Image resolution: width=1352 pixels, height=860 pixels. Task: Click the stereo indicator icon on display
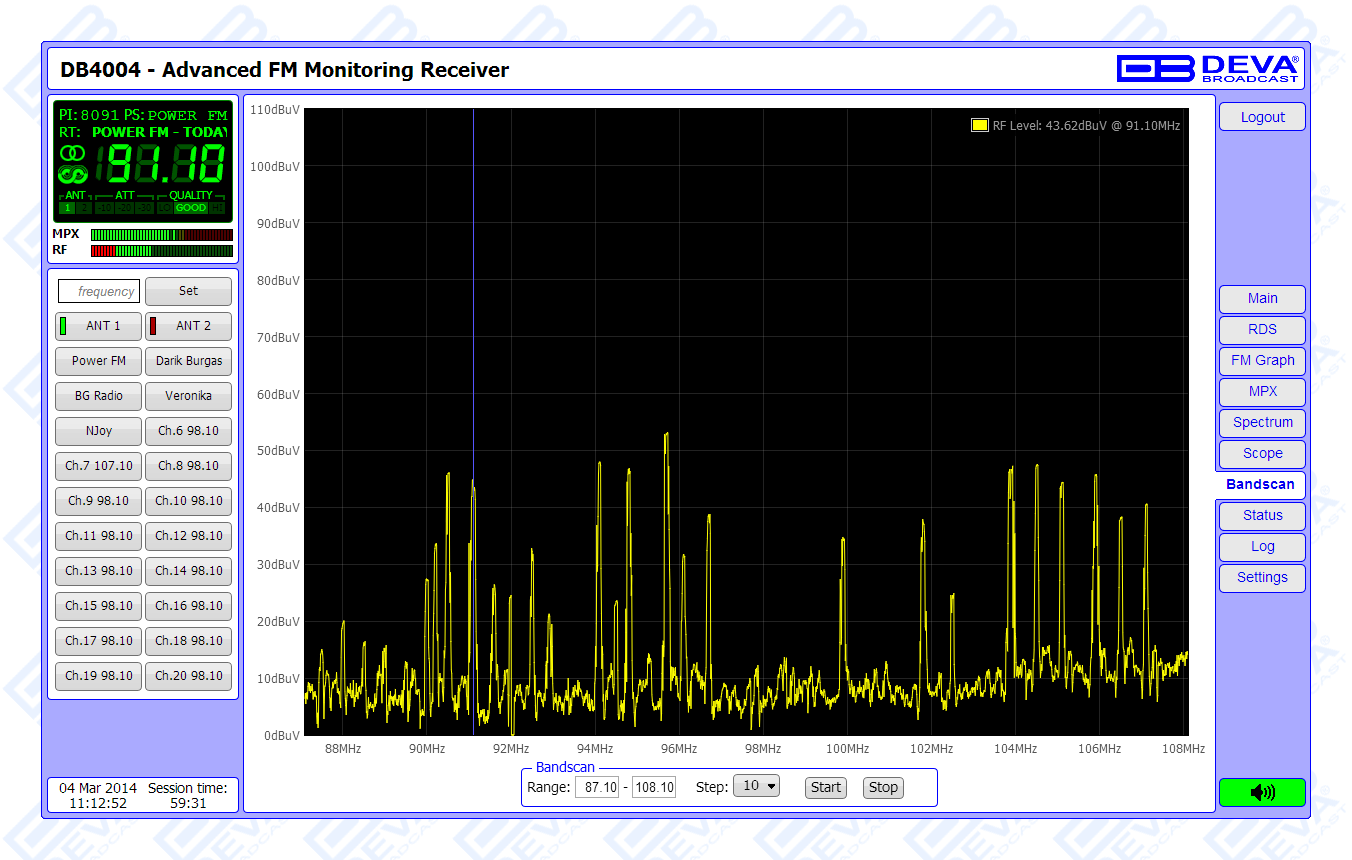73,153
